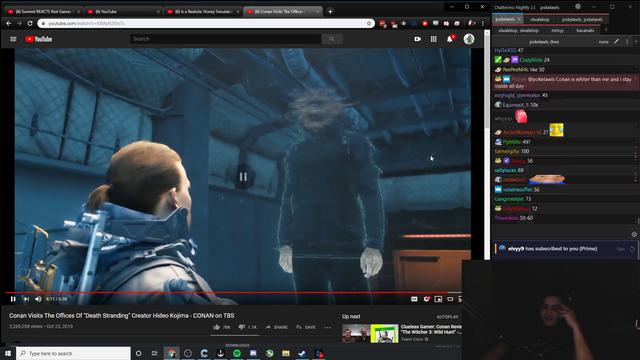The width and height of the screenshot is (640, 360).
Task: Focus the YouTube search field
Action: 225,39
